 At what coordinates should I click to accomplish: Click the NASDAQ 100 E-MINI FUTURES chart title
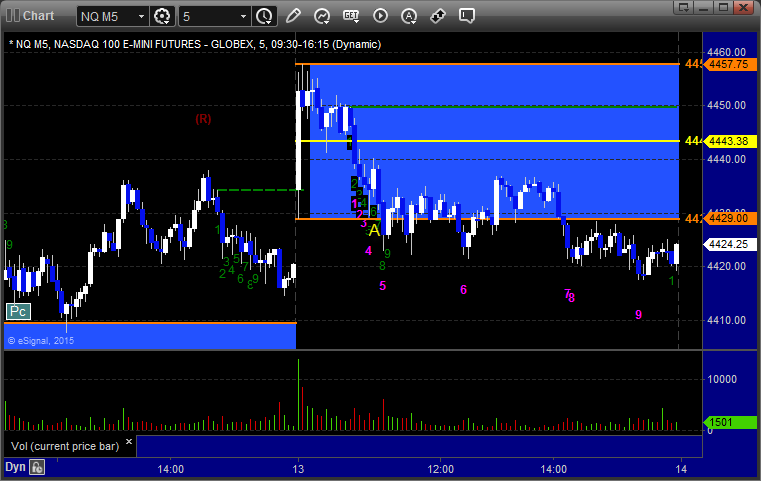tap(195, 44)
